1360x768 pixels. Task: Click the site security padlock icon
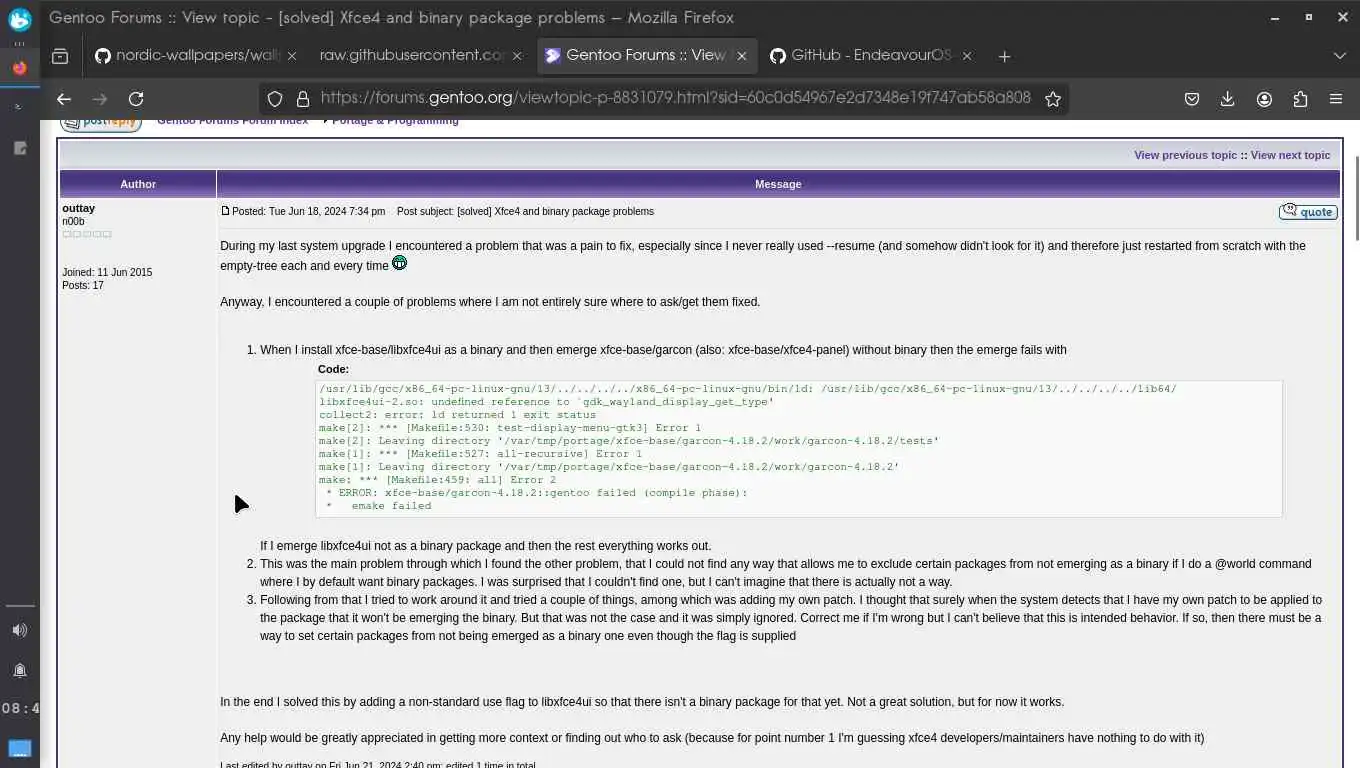(x=301, y=98)
